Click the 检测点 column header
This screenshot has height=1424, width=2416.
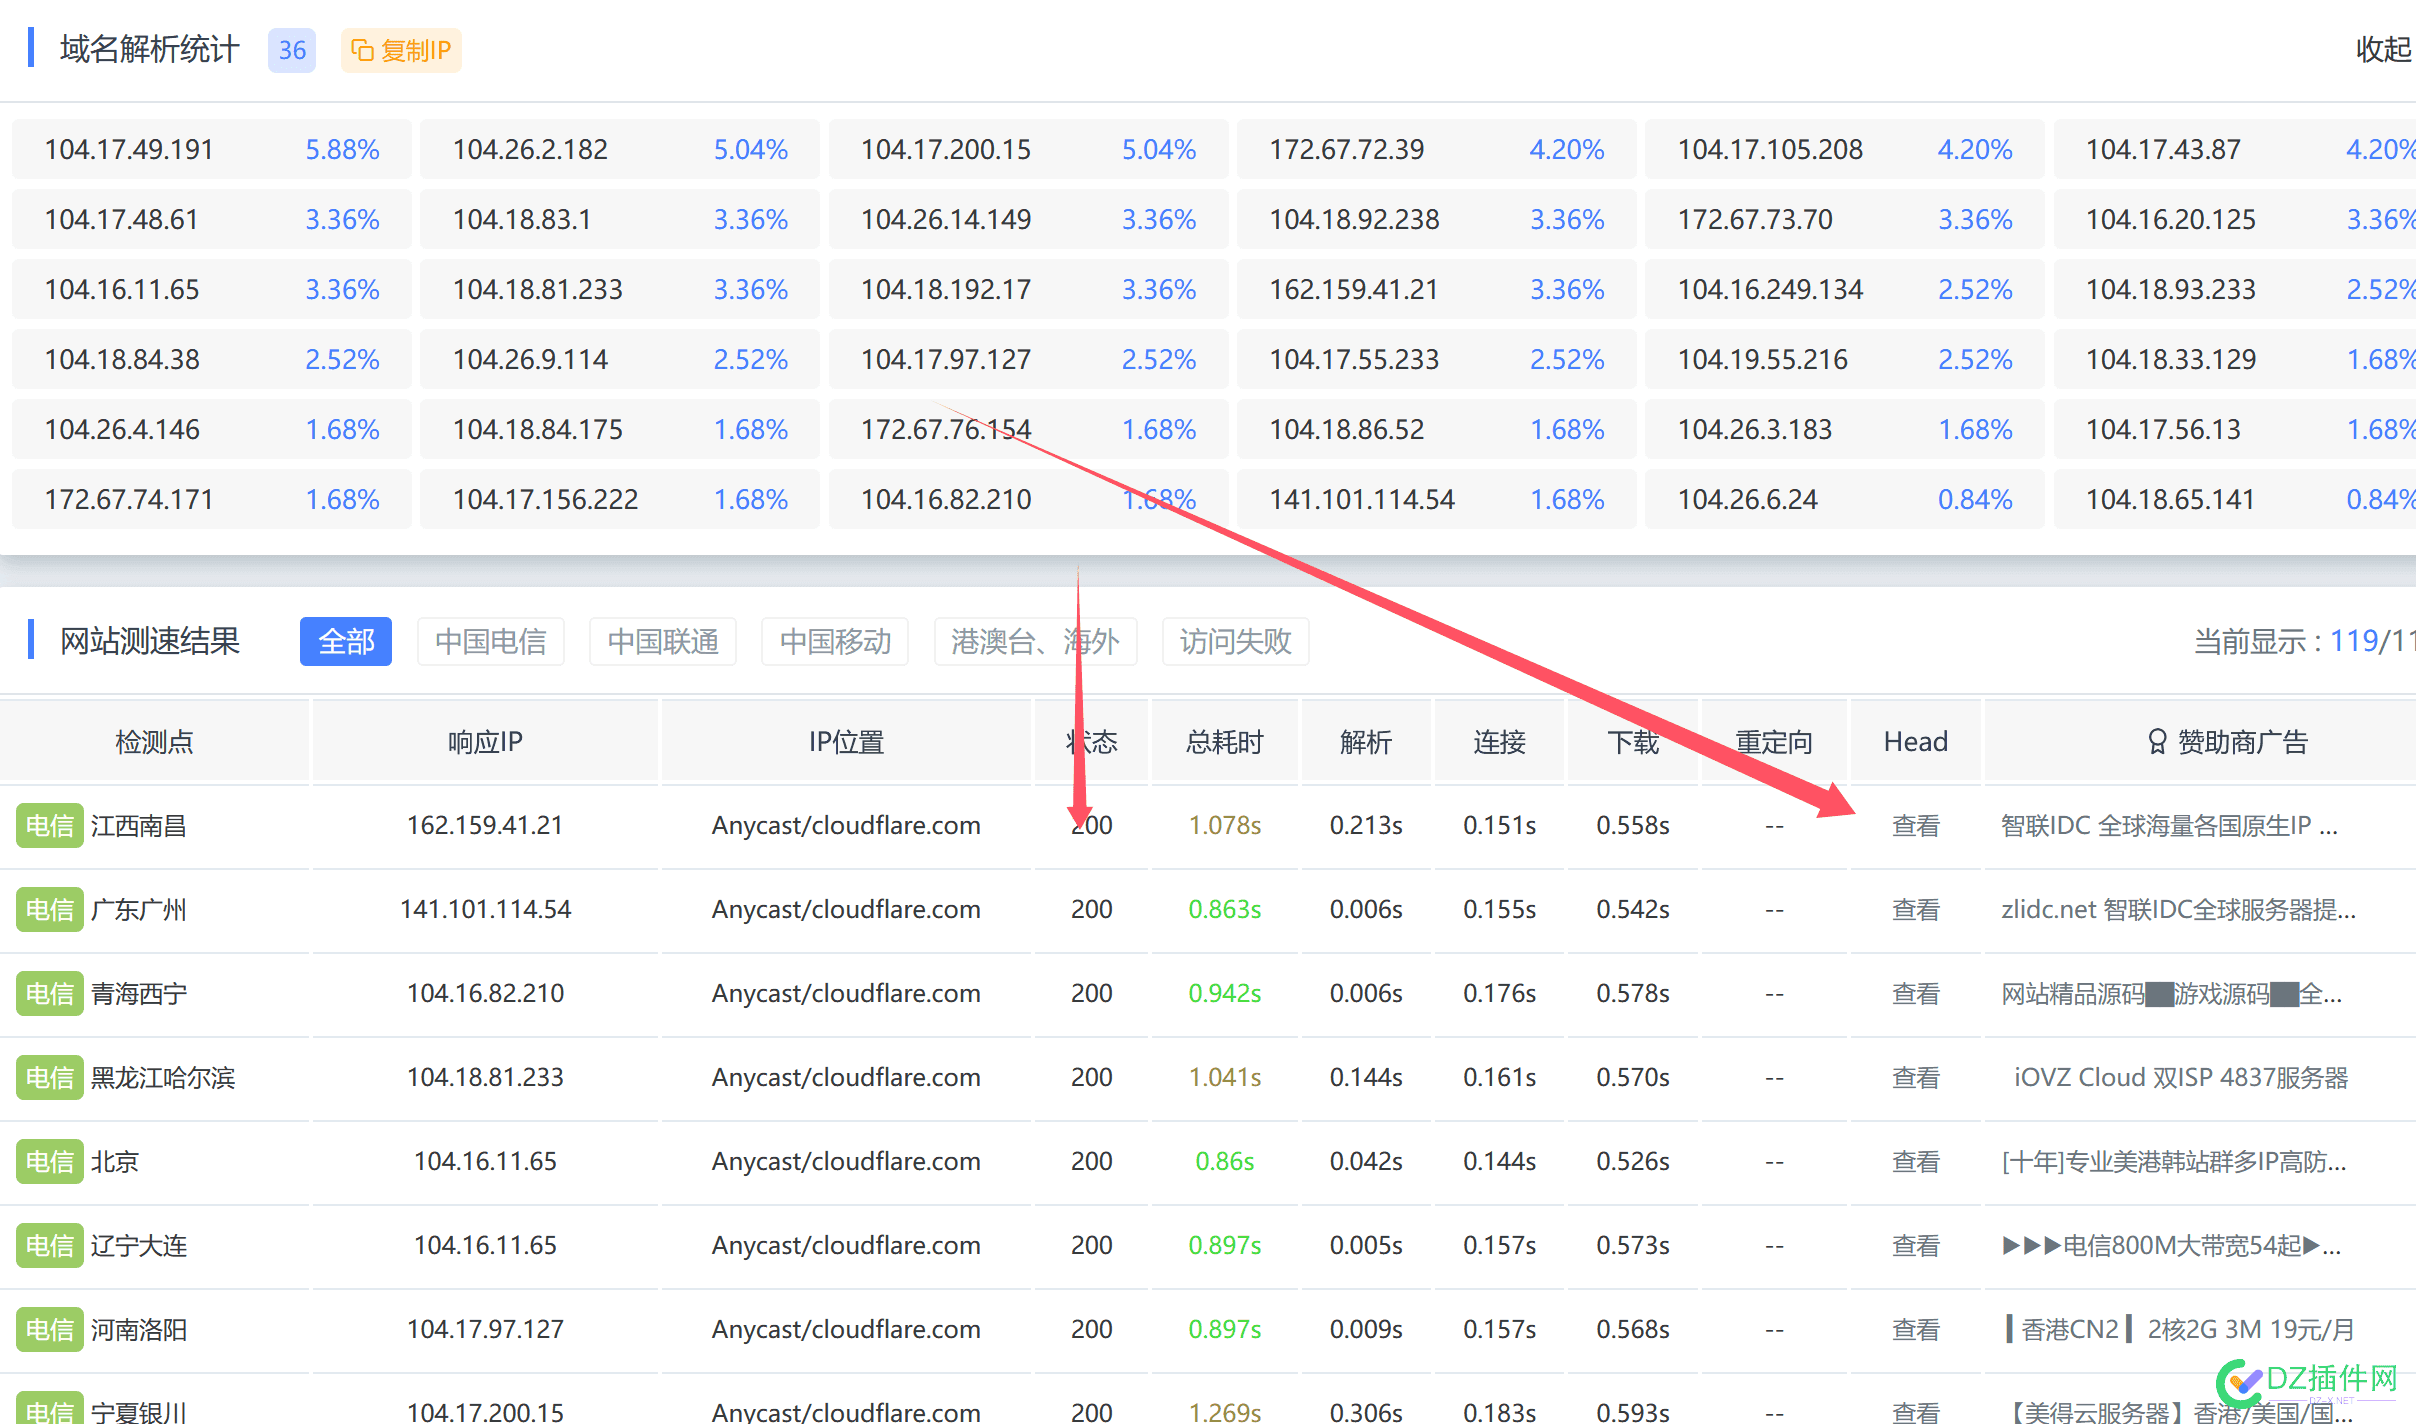pos(154,742)
